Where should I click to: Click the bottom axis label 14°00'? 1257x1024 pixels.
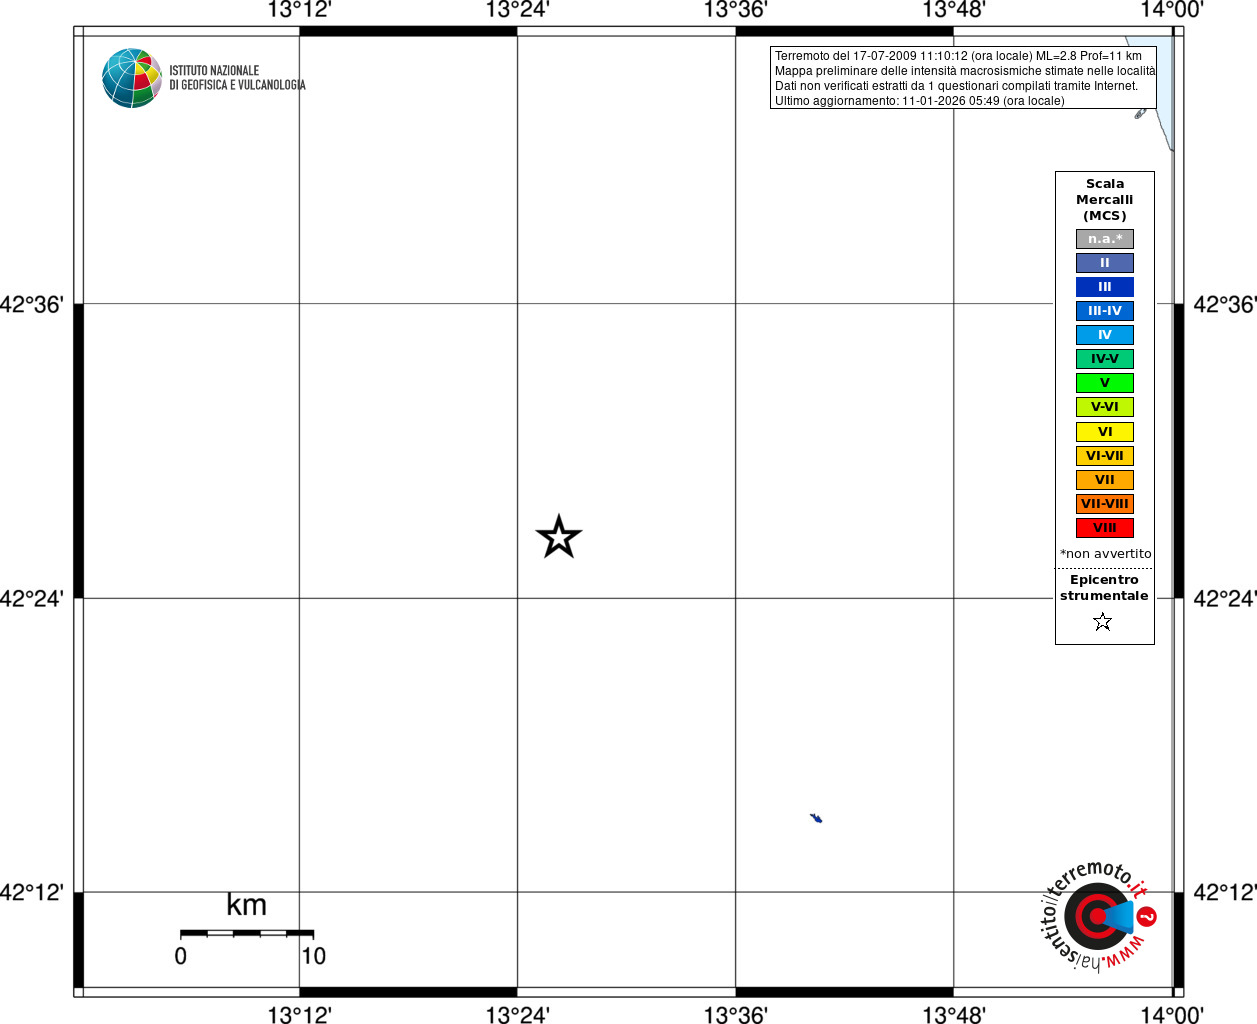(1172, 1015)
